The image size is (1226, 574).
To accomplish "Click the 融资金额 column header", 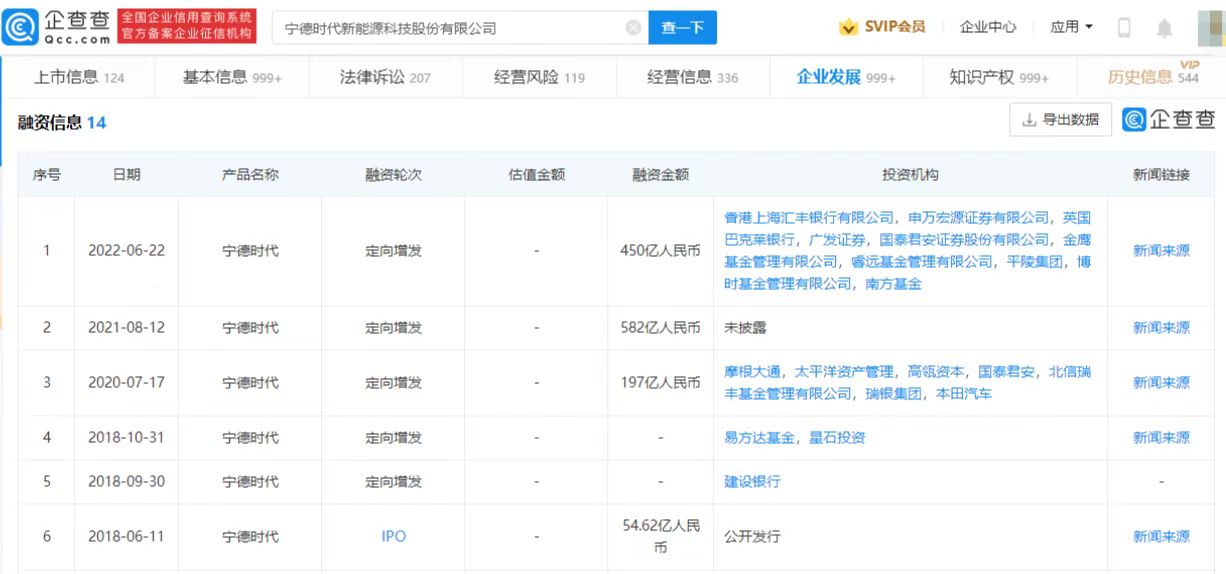I will coord(661,174).
